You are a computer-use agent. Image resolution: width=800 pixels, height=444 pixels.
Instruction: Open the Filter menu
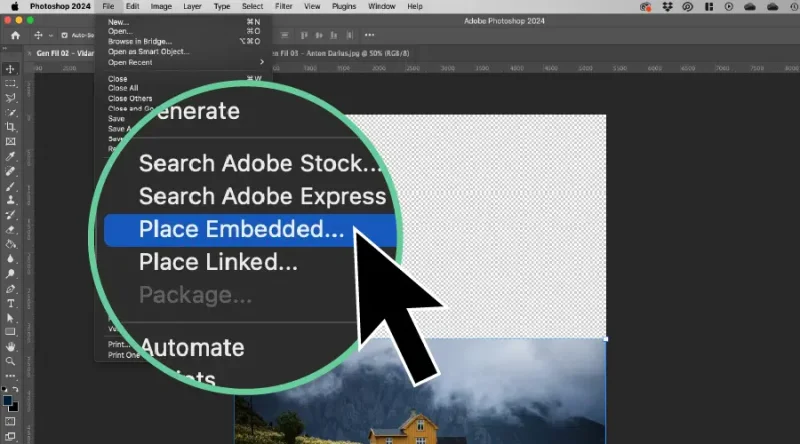[284, 7]
